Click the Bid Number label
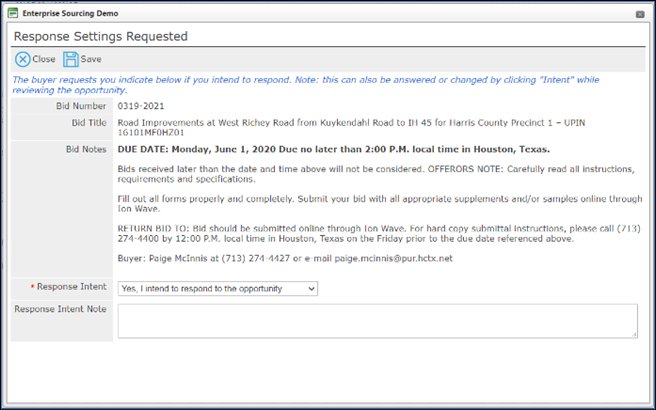The image size is (656, 410). tap(81, 106)
